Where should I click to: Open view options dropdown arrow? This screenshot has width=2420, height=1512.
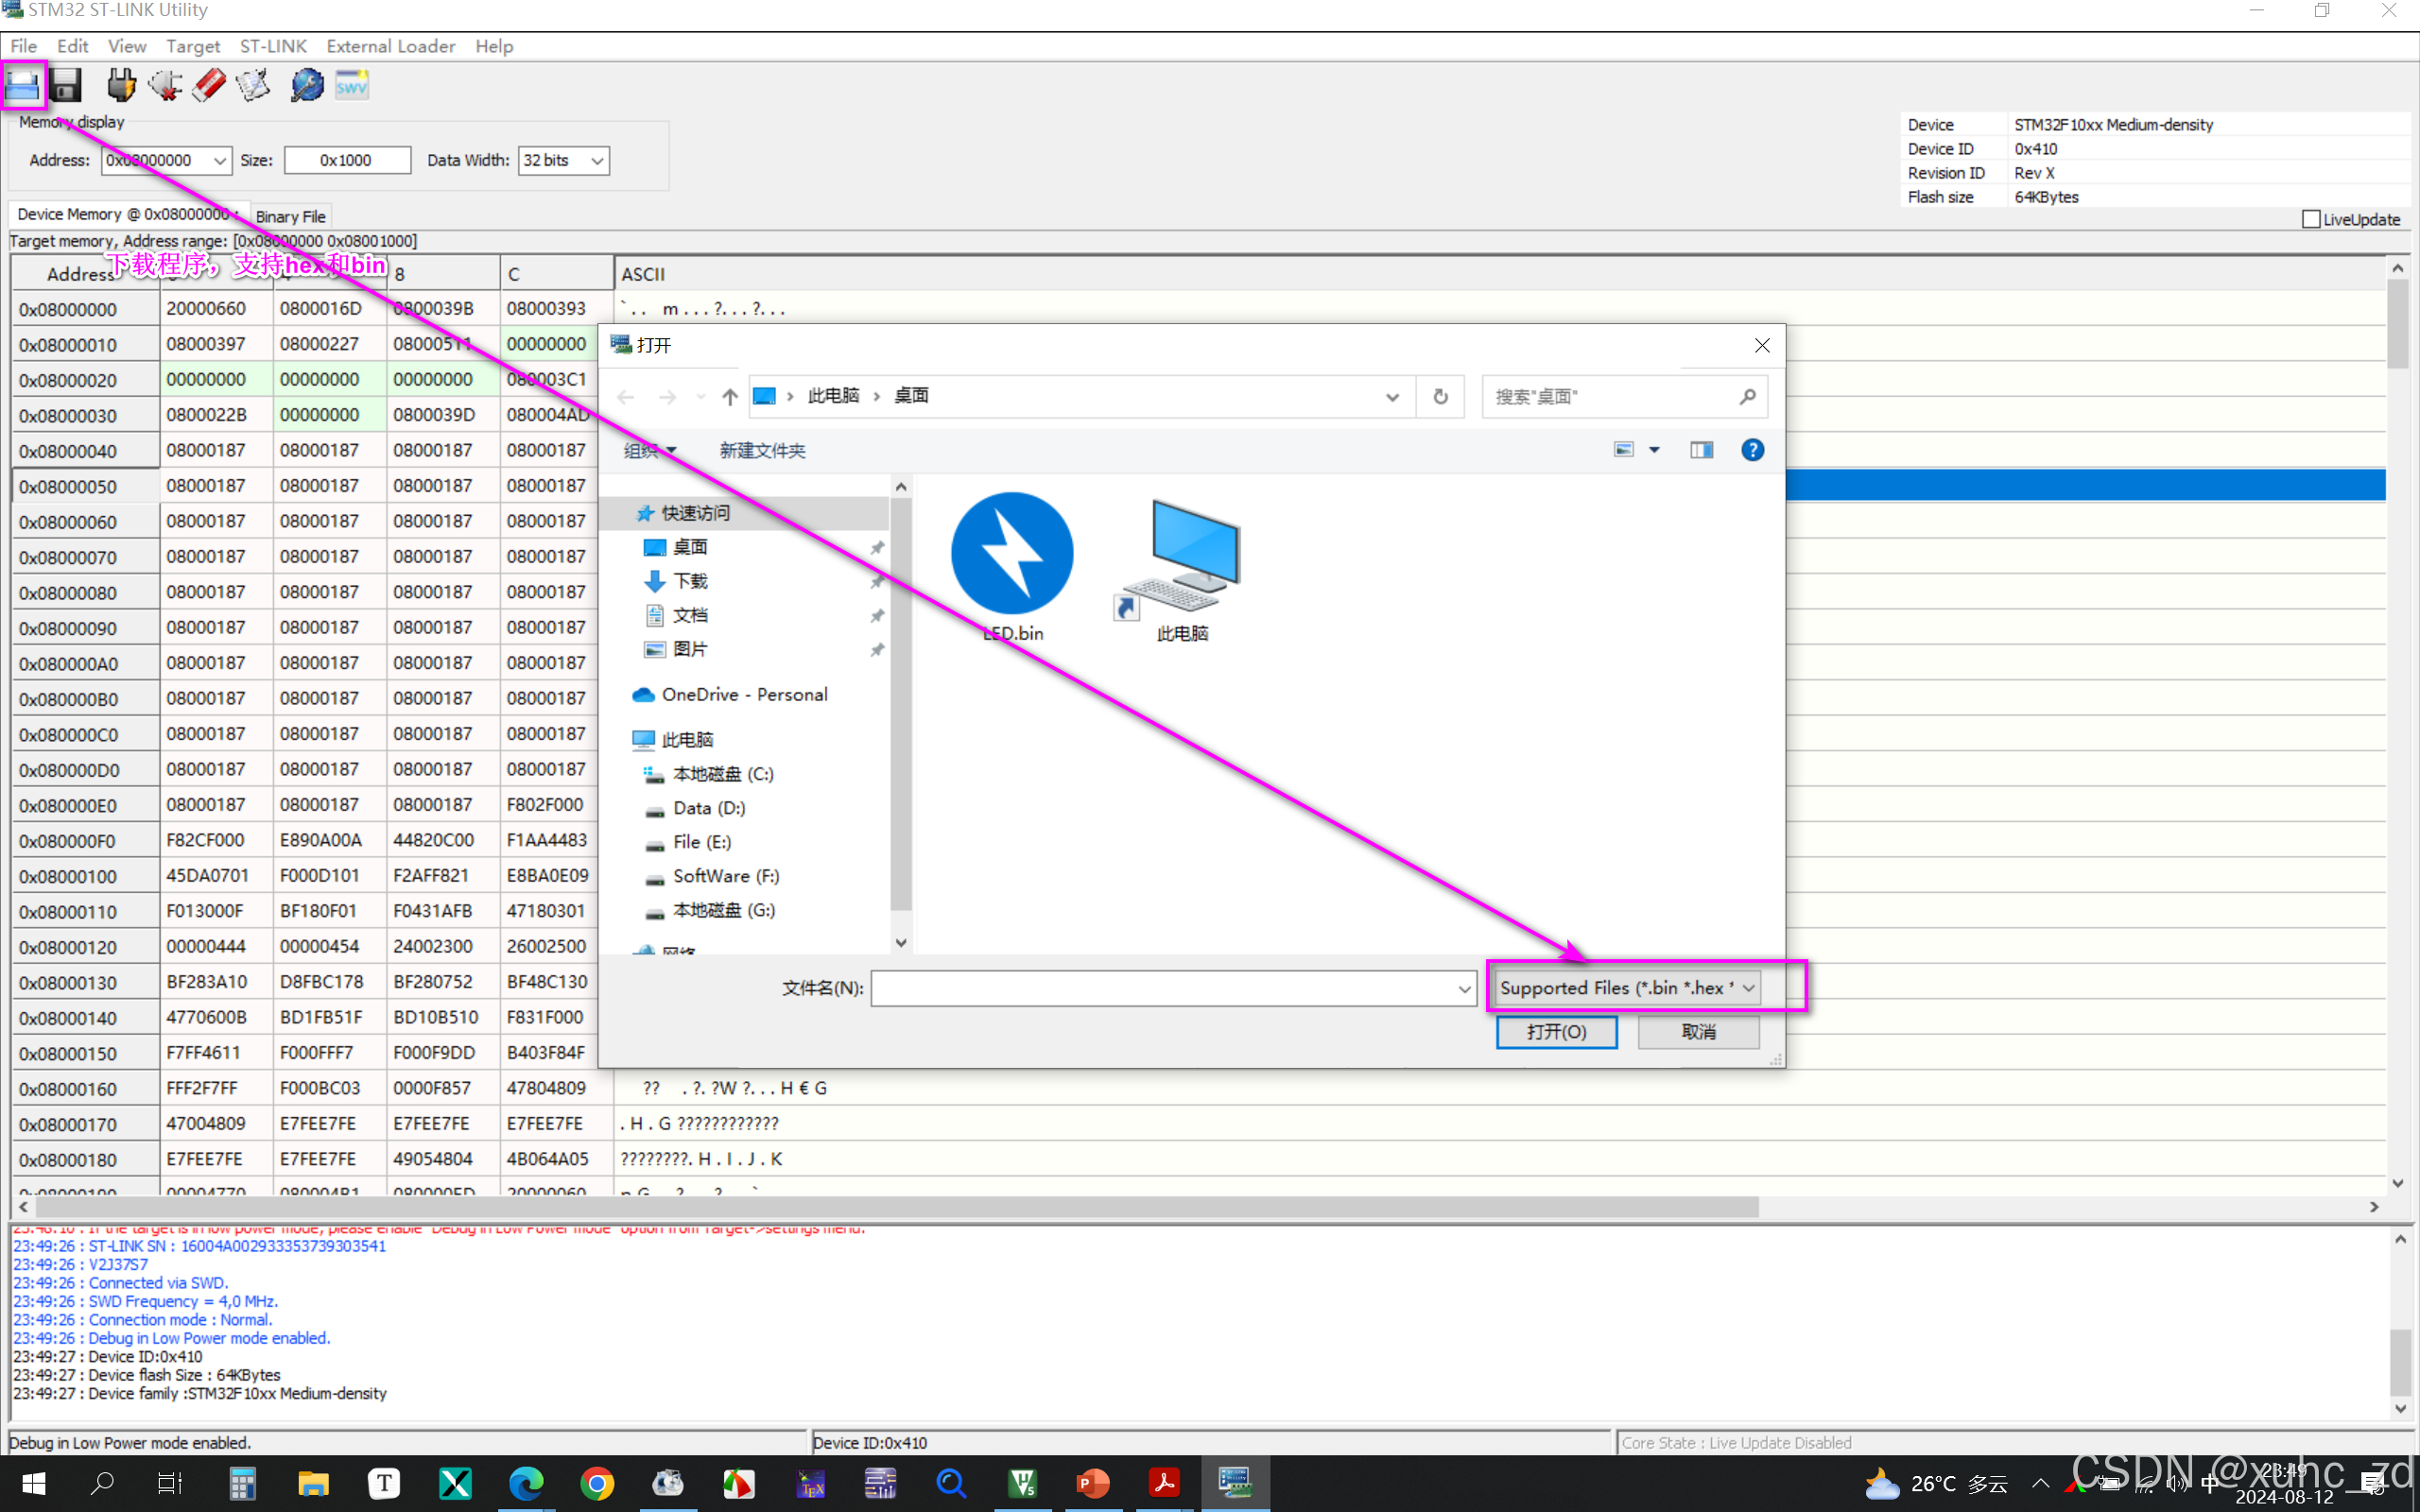point(1655,450)
